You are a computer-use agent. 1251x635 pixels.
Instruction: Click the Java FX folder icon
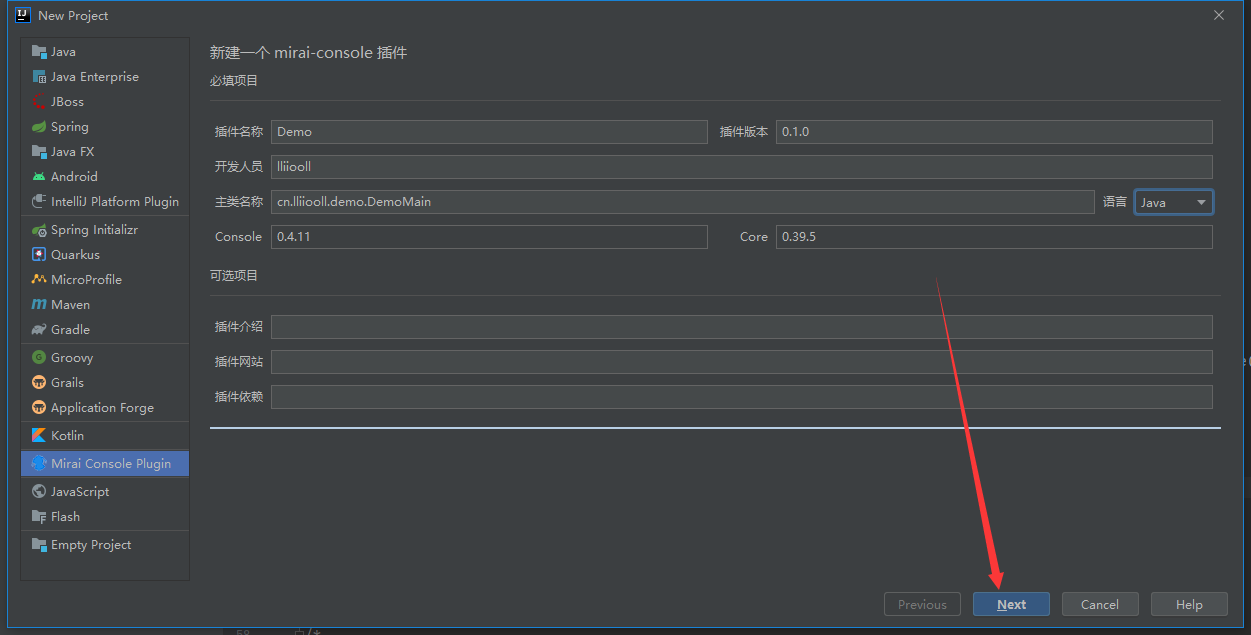39,152
